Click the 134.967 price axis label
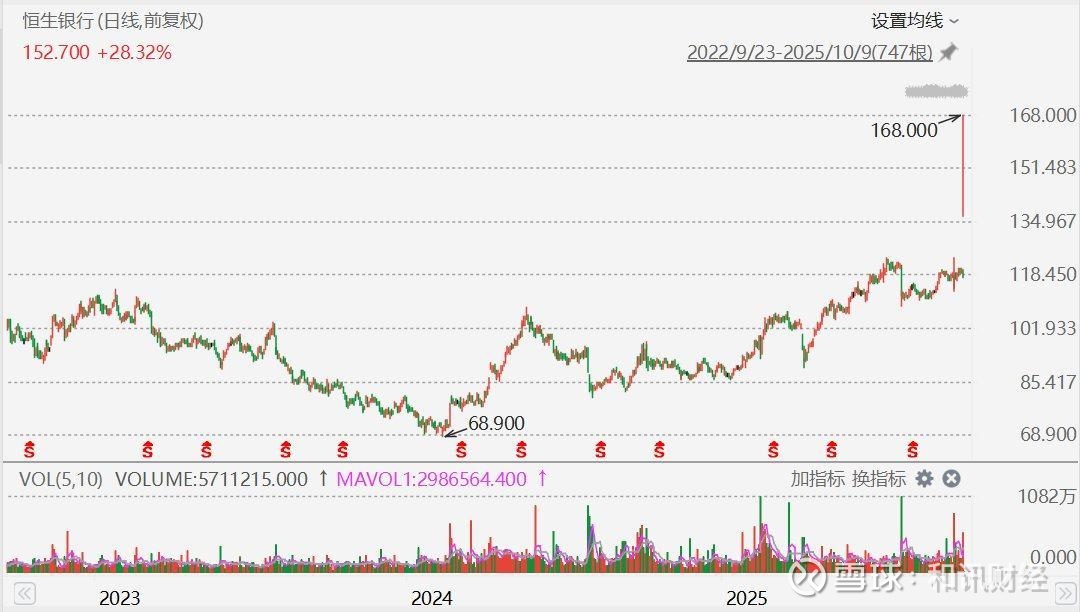Viewport: 1080px width, 612px height. tap(1042, 221)
